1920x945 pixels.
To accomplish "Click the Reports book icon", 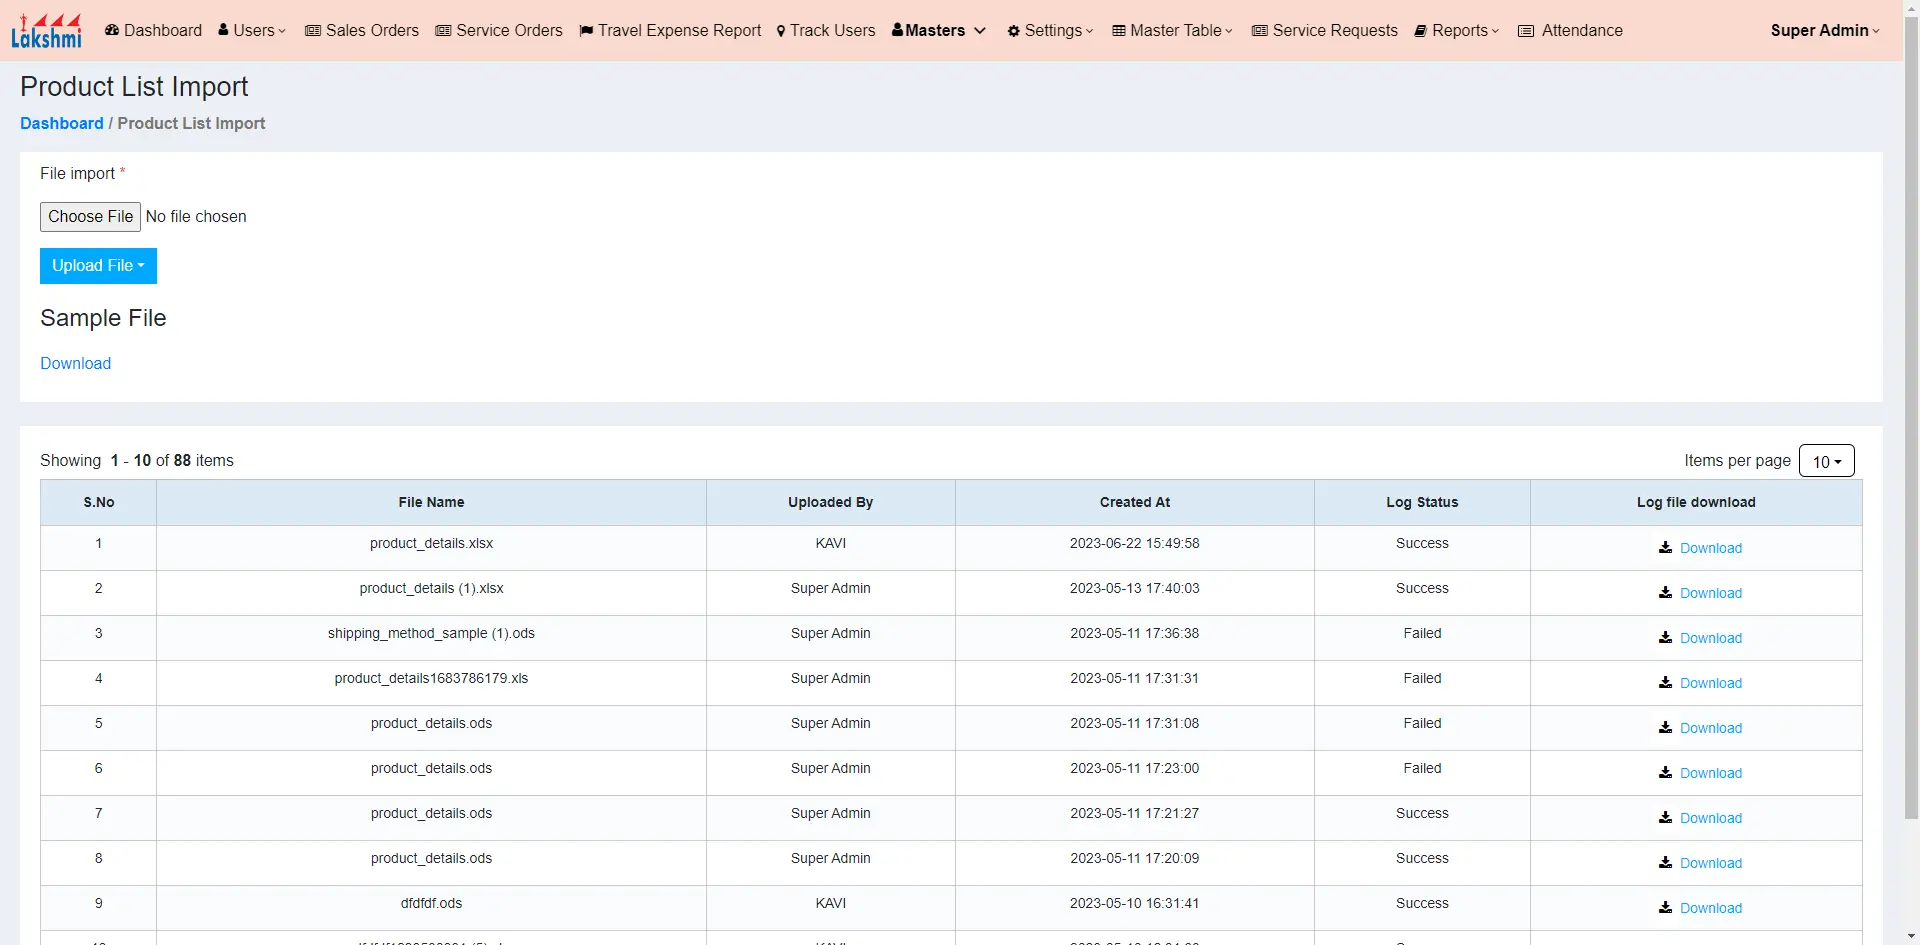I will pos(1420,31).
